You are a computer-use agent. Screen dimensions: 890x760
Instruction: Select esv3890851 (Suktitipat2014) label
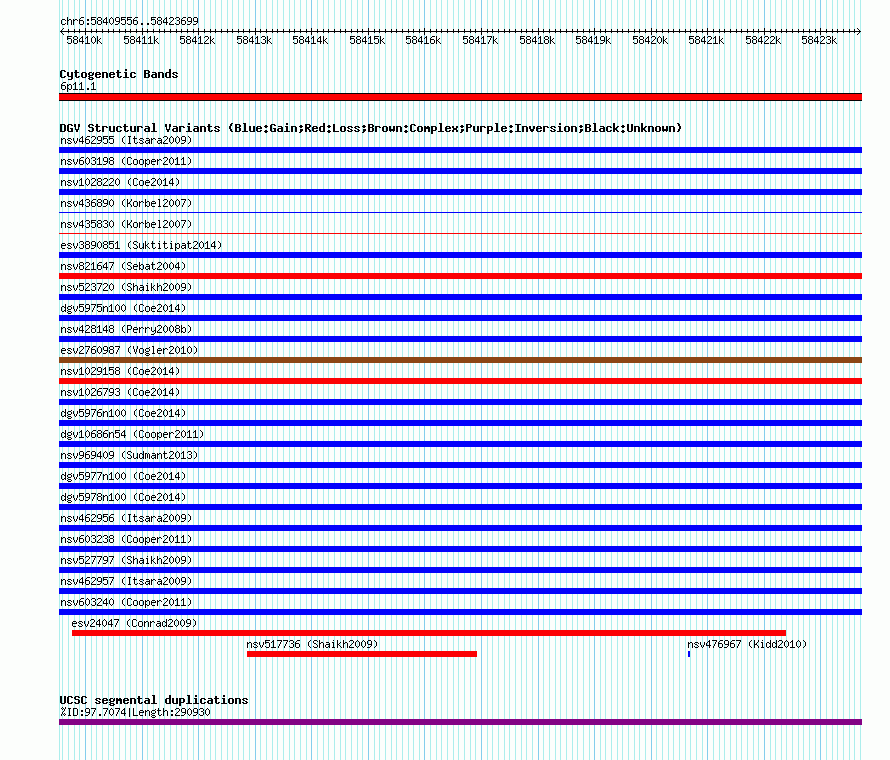[141, 245]
